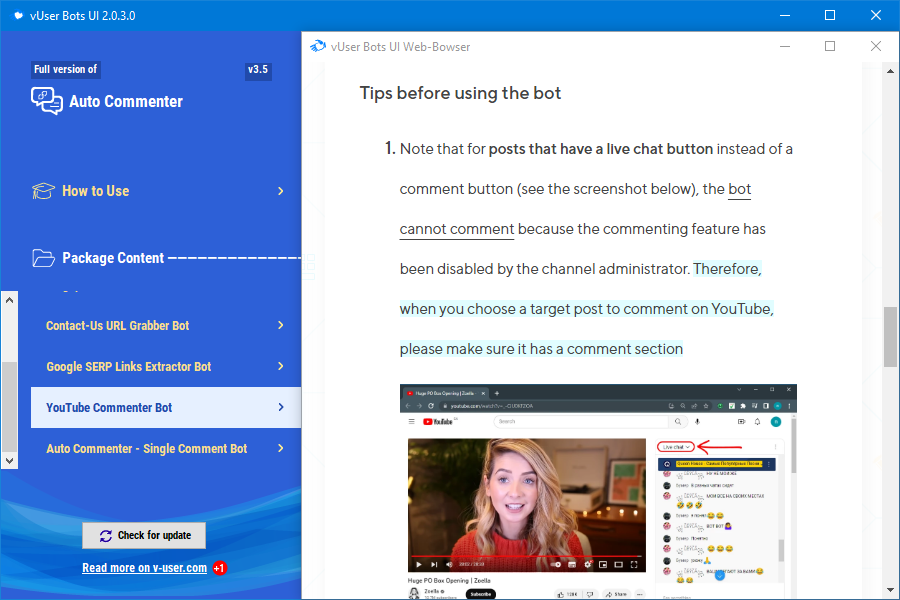The height and width of the screenshot is (600, 900).
Task: Open the Google SERP Links Extractor Bot entry
Action: coord(166,366)
